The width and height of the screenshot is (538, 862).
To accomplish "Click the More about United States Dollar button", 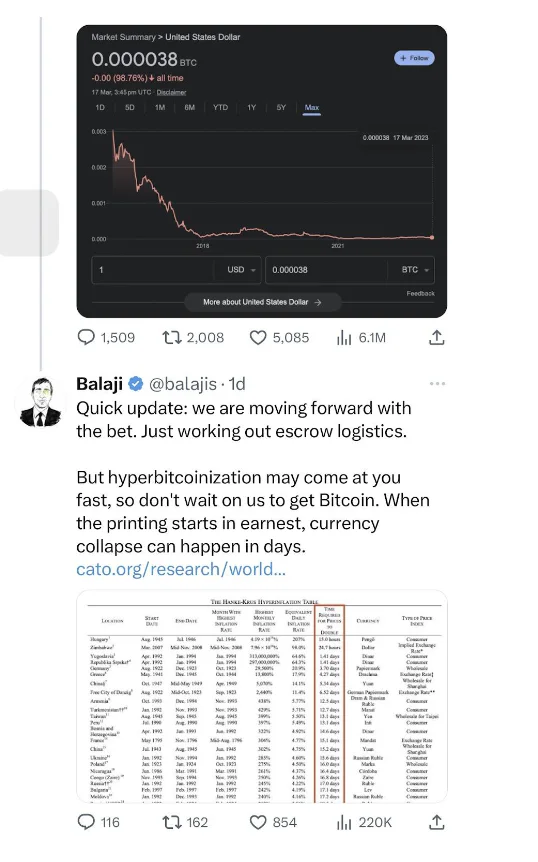I will click(262, 302).
